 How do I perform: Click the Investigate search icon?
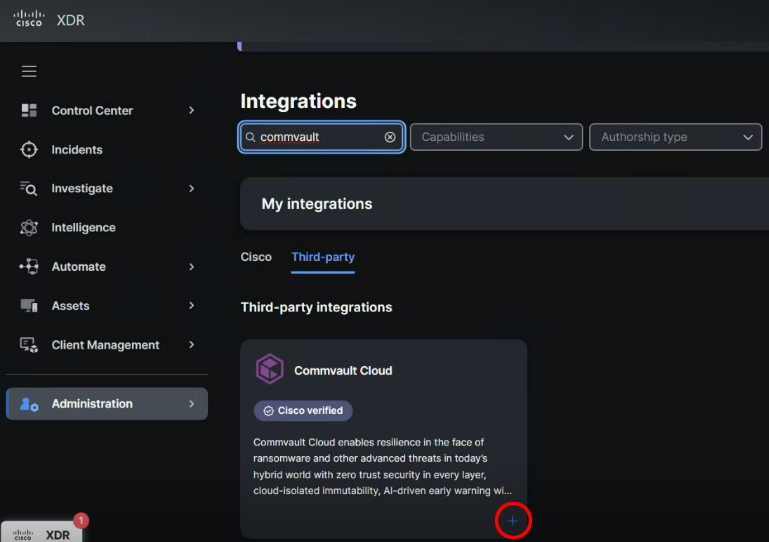(28, 188)
